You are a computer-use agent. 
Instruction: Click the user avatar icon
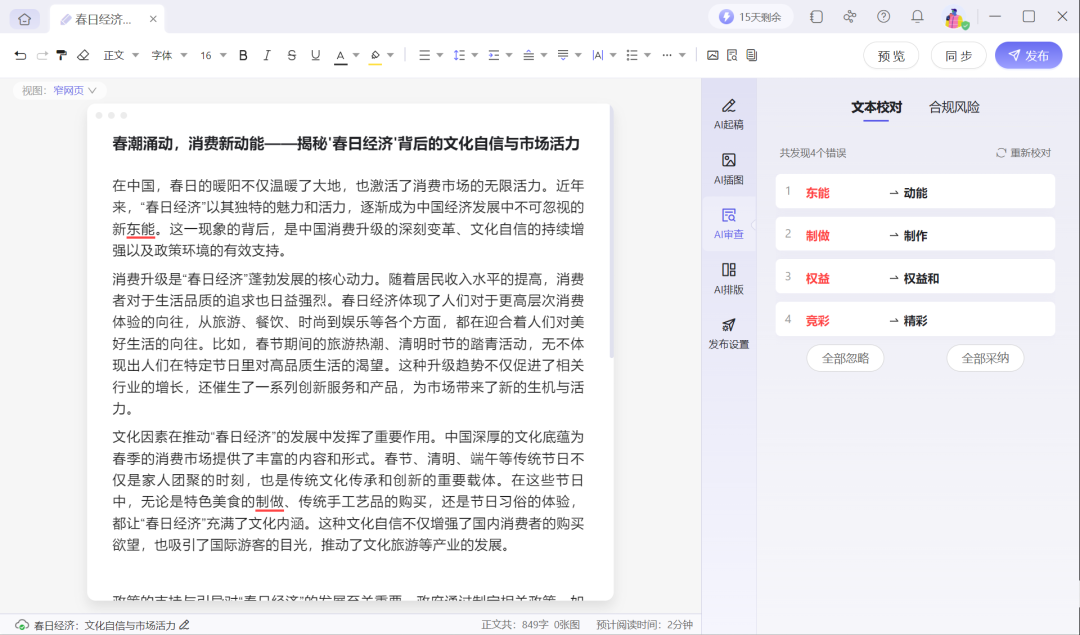(955, 19)
